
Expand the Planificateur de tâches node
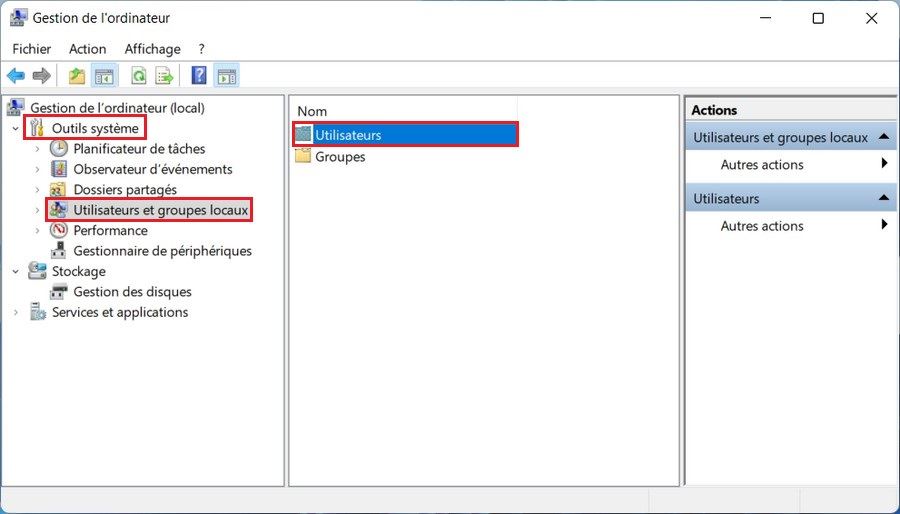tap(38, 149)
